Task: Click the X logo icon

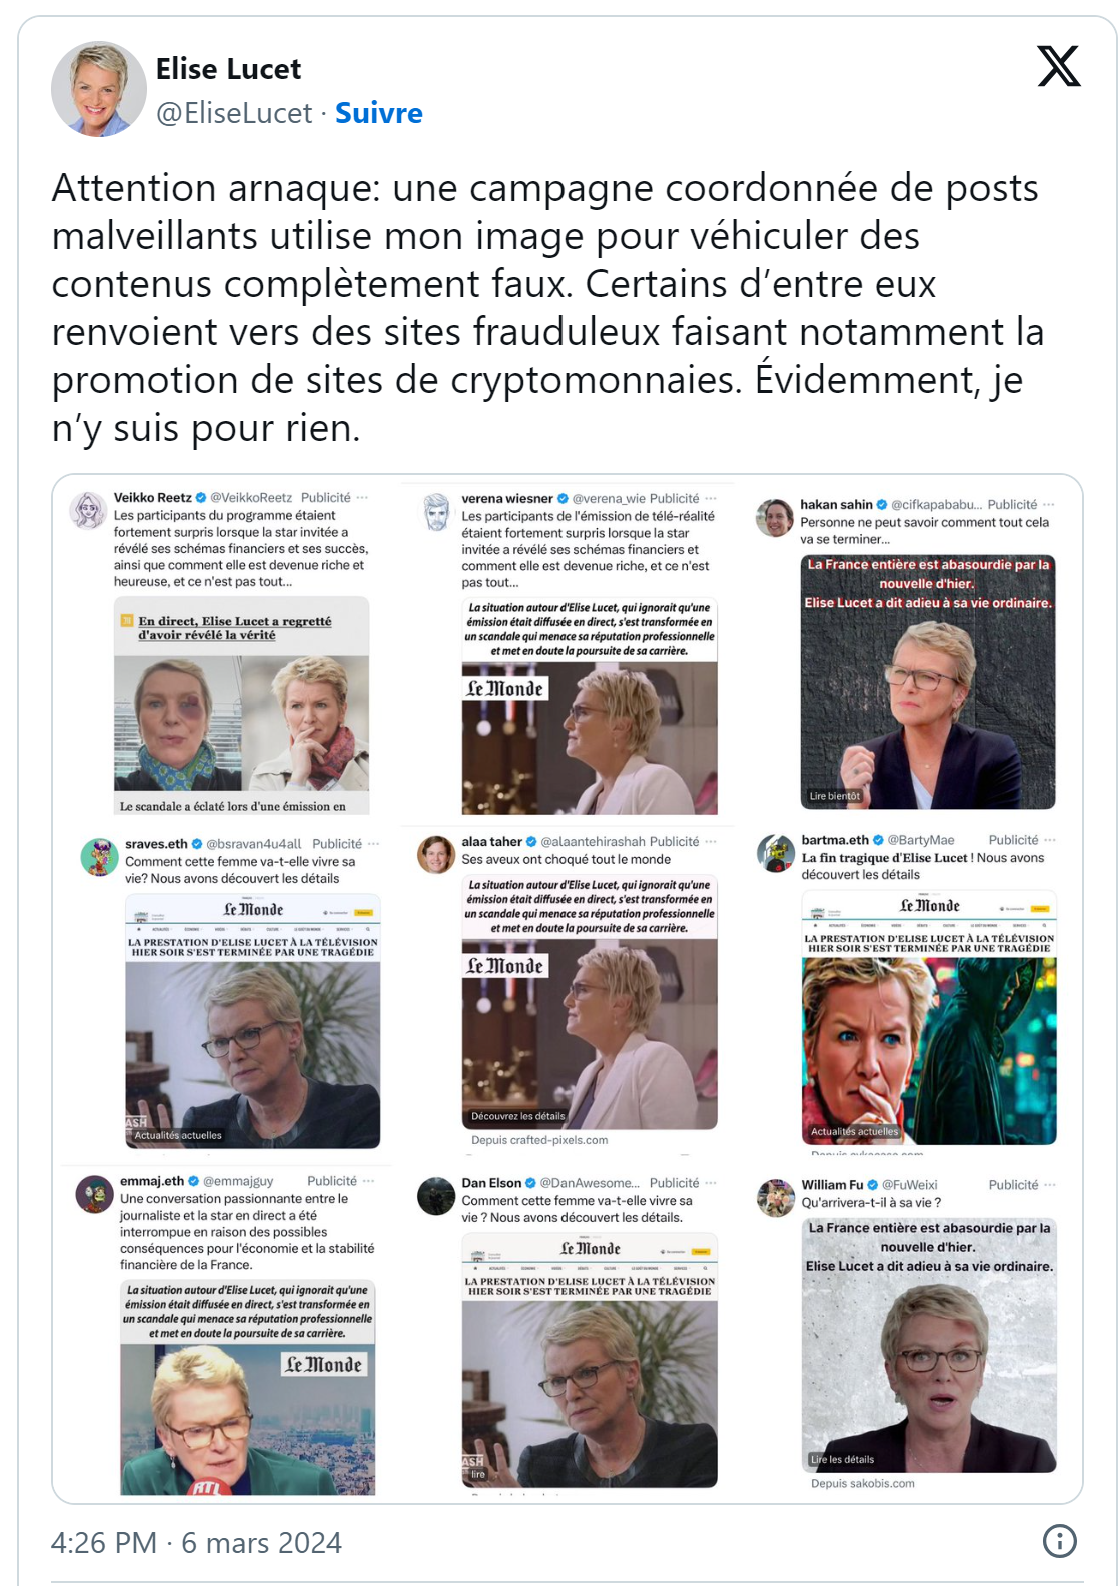Action: click(x=1059, y=66)
